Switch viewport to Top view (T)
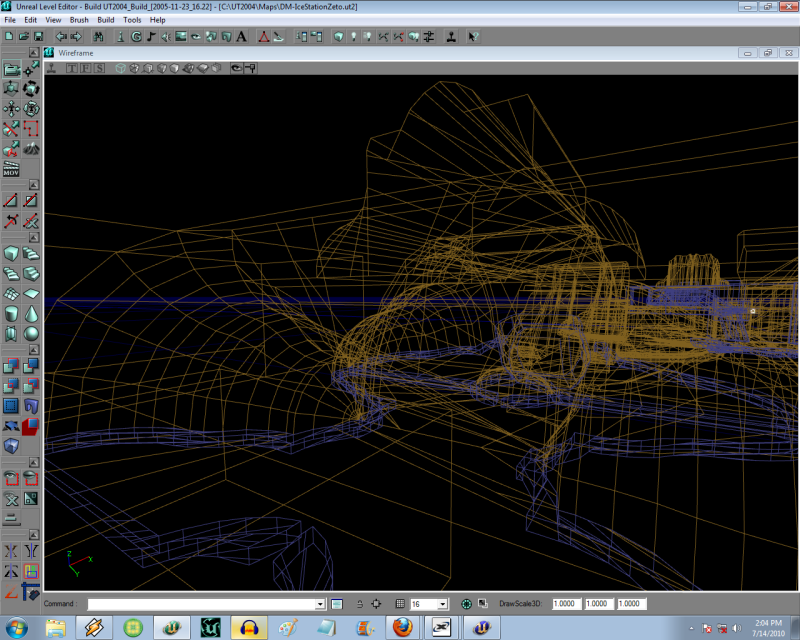Image resolution: width=800 pixels, height=640 pixels. tap(72, 68)
